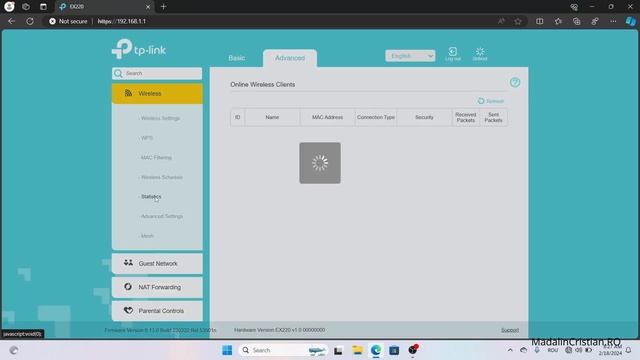Open the Read aloud icon in address bar
The height and width of the screenshot is (360, 640).
(x=501, y=21)
